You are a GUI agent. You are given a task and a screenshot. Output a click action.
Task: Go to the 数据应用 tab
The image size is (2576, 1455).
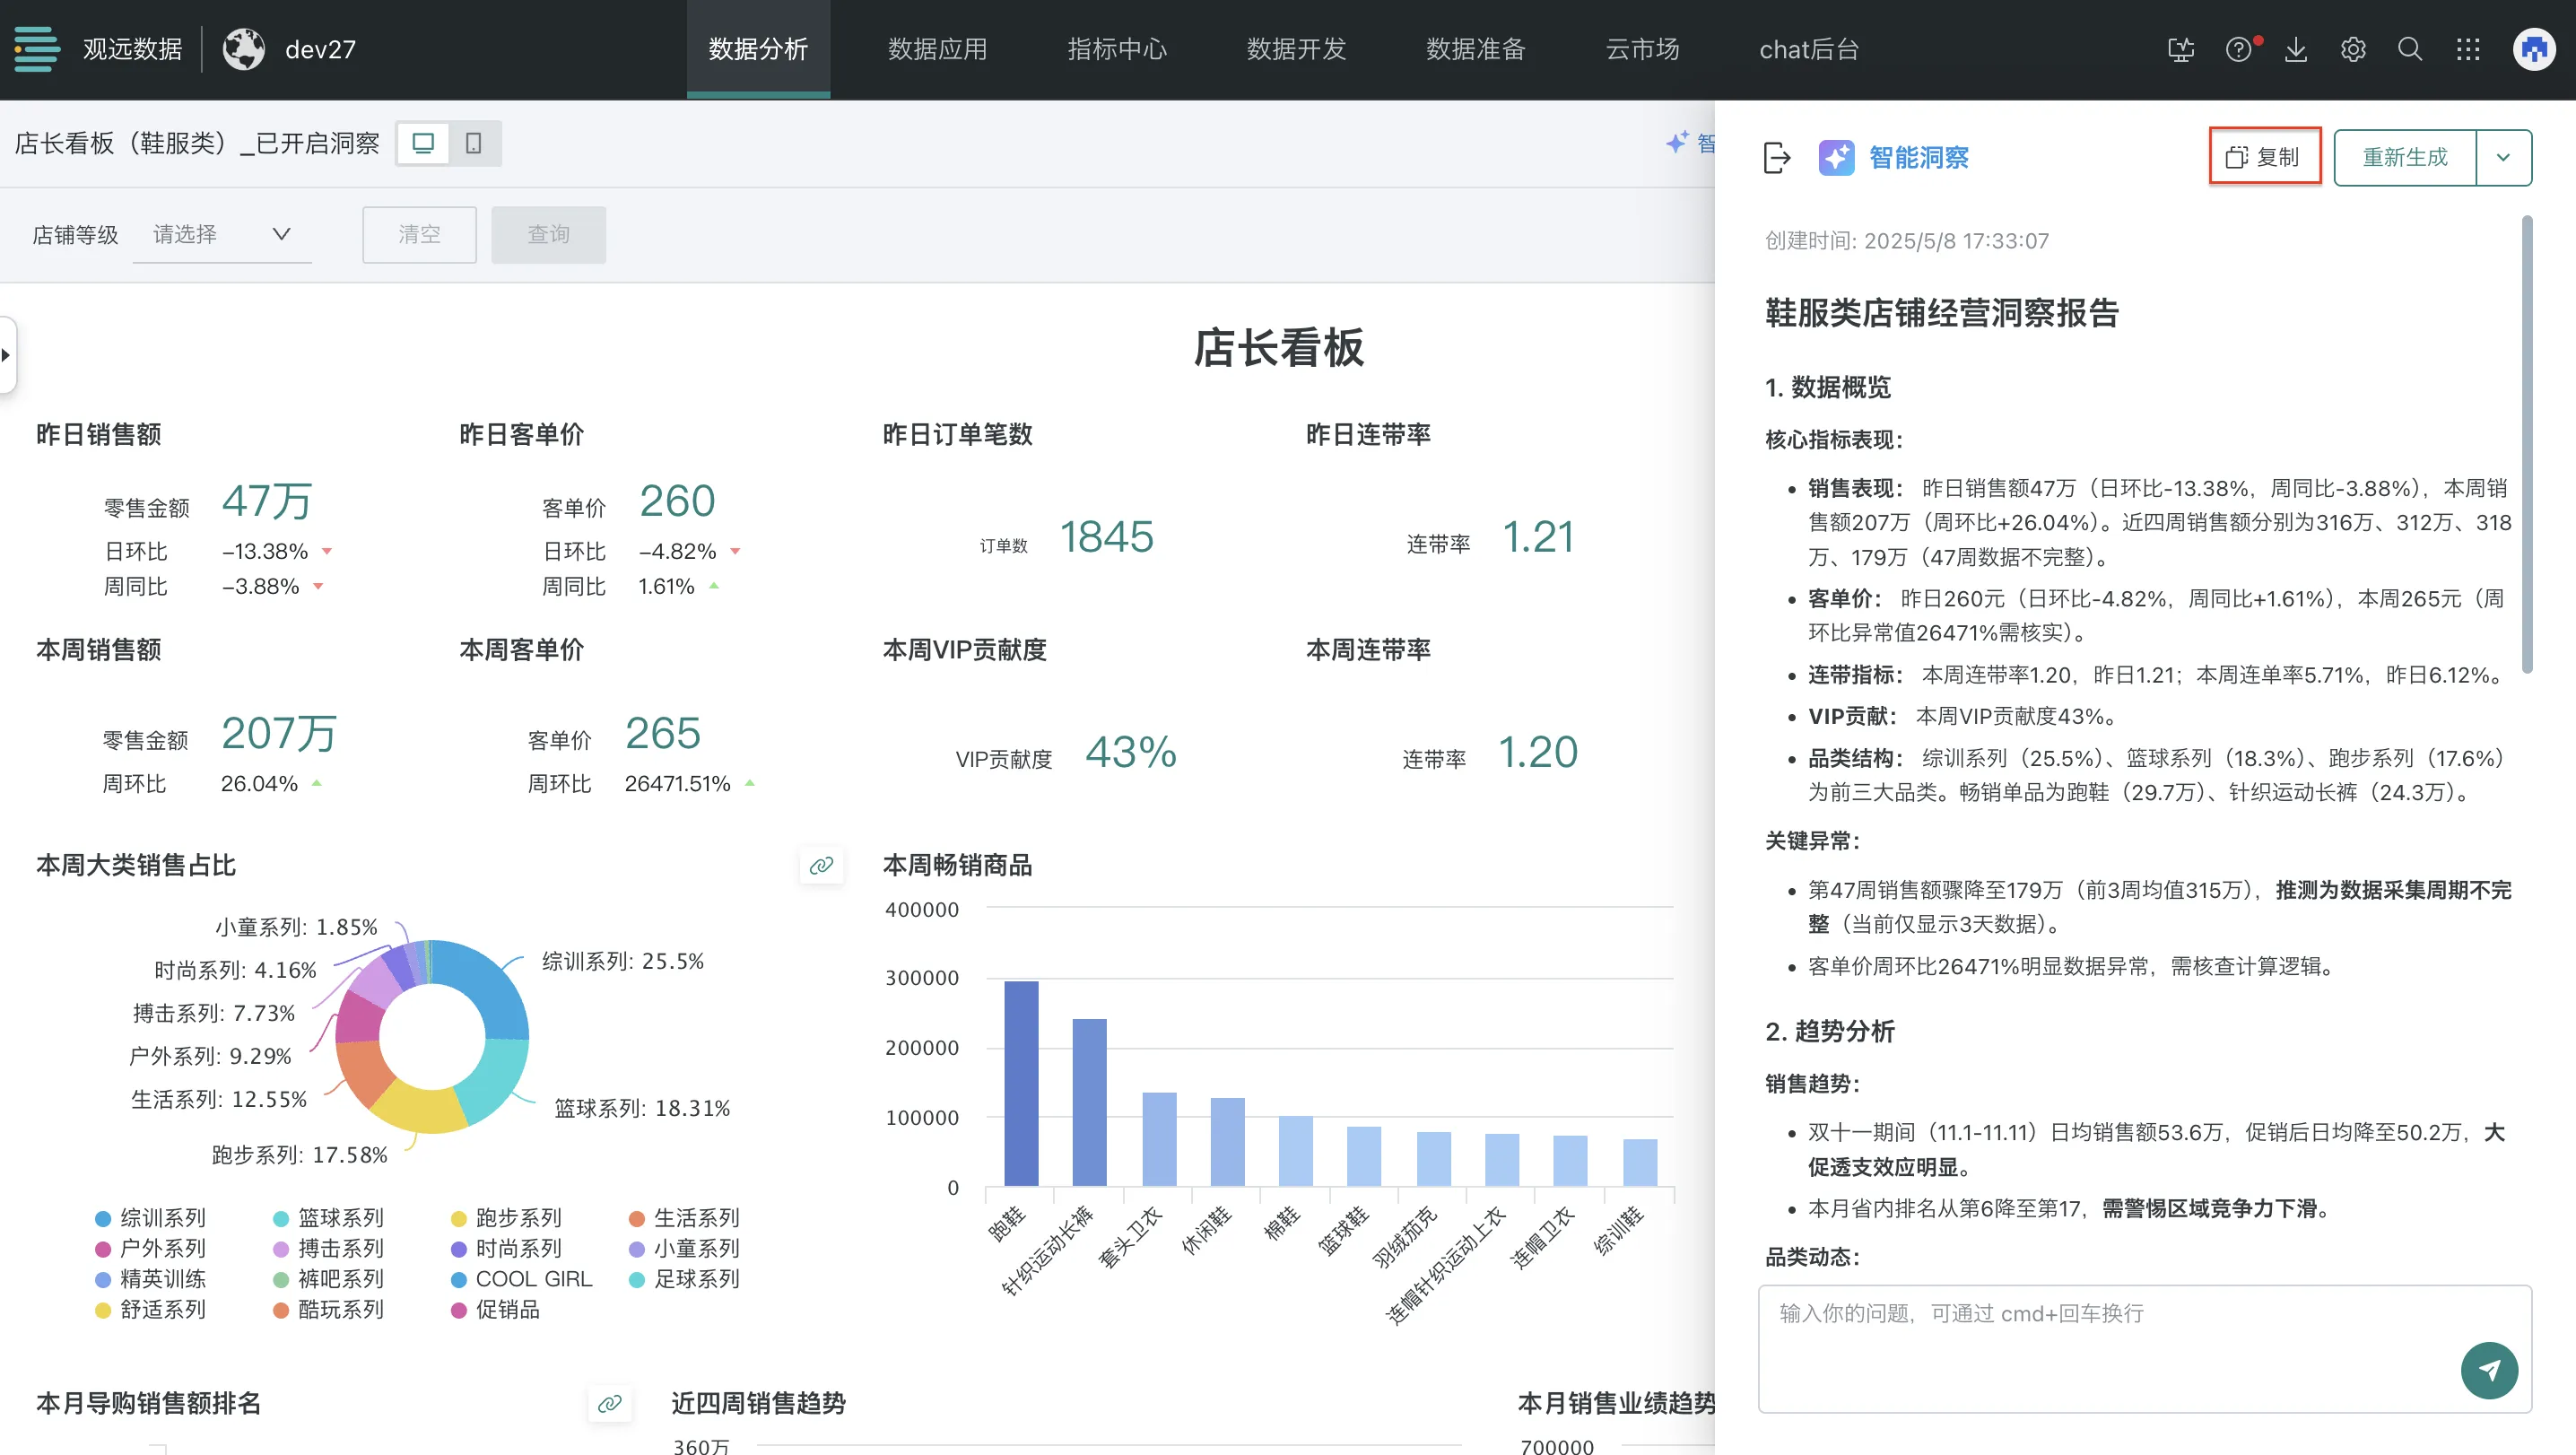(937, 49)
